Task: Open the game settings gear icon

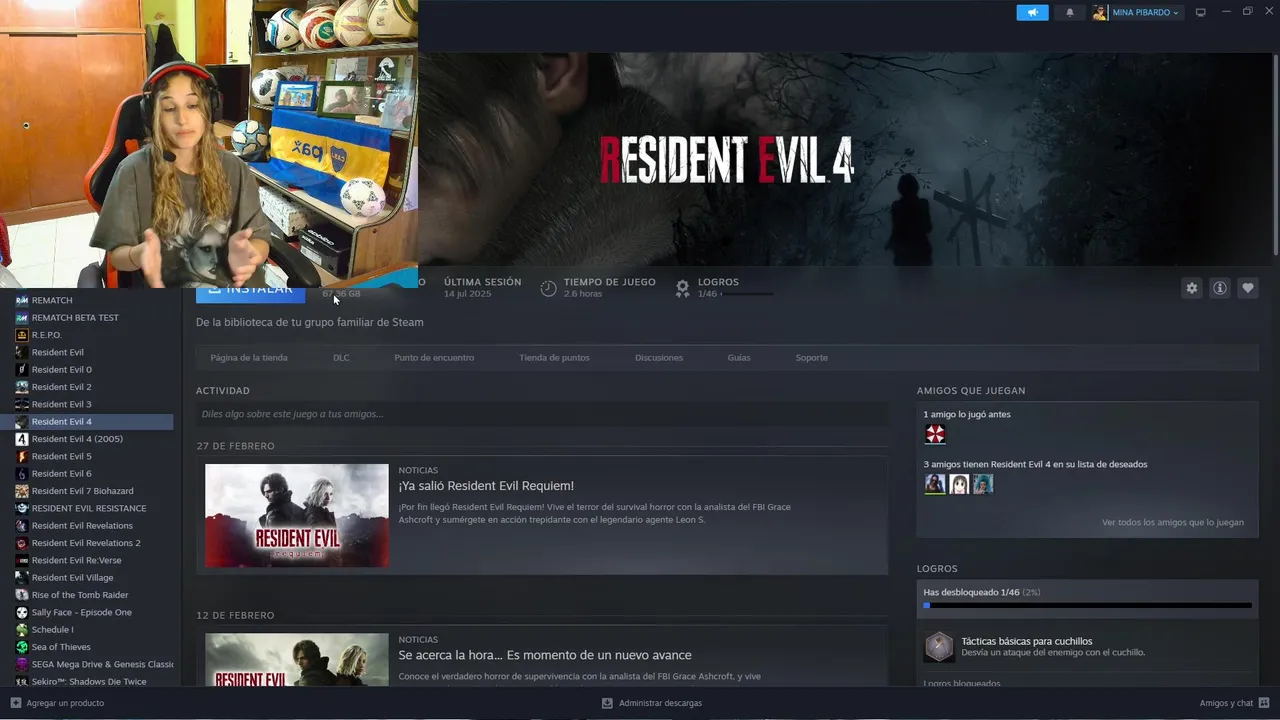Action: coord(1191,288)
